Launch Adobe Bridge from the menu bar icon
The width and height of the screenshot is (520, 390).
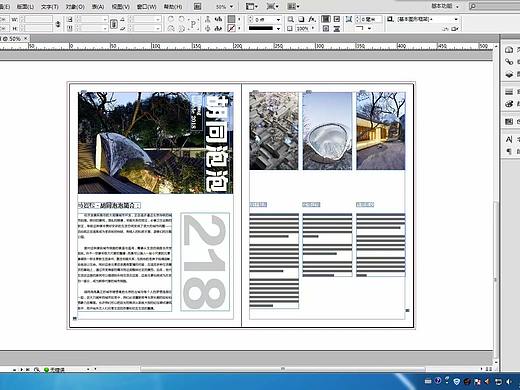click(x=198, y=6)
